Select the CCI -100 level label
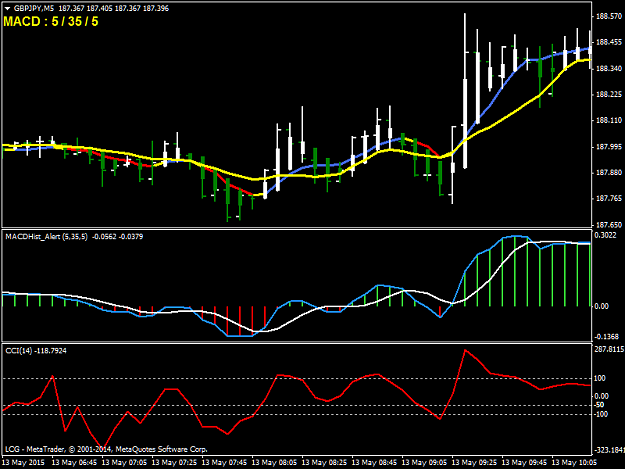Viewport: 625px width, 469px height. click(x=601, y=414)
